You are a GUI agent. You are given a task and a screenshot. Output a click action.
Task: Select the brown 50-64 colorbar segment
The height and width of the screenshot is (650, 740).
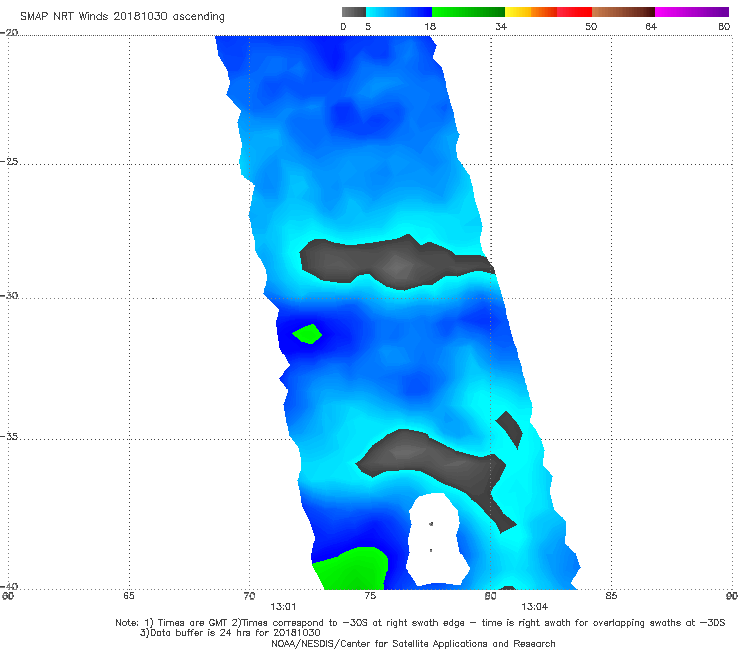pos(623,12)
